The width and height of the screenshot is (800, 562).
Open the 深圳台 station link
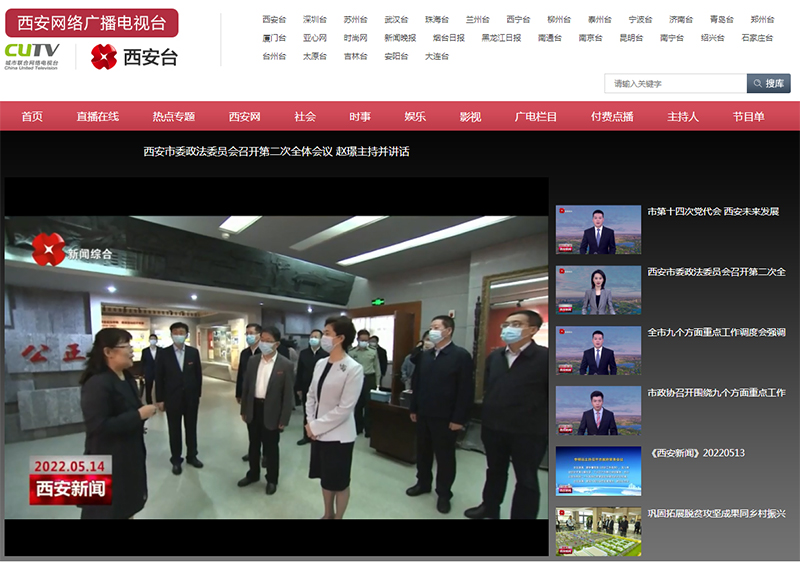pyautogui.click(x=315, y=19)
